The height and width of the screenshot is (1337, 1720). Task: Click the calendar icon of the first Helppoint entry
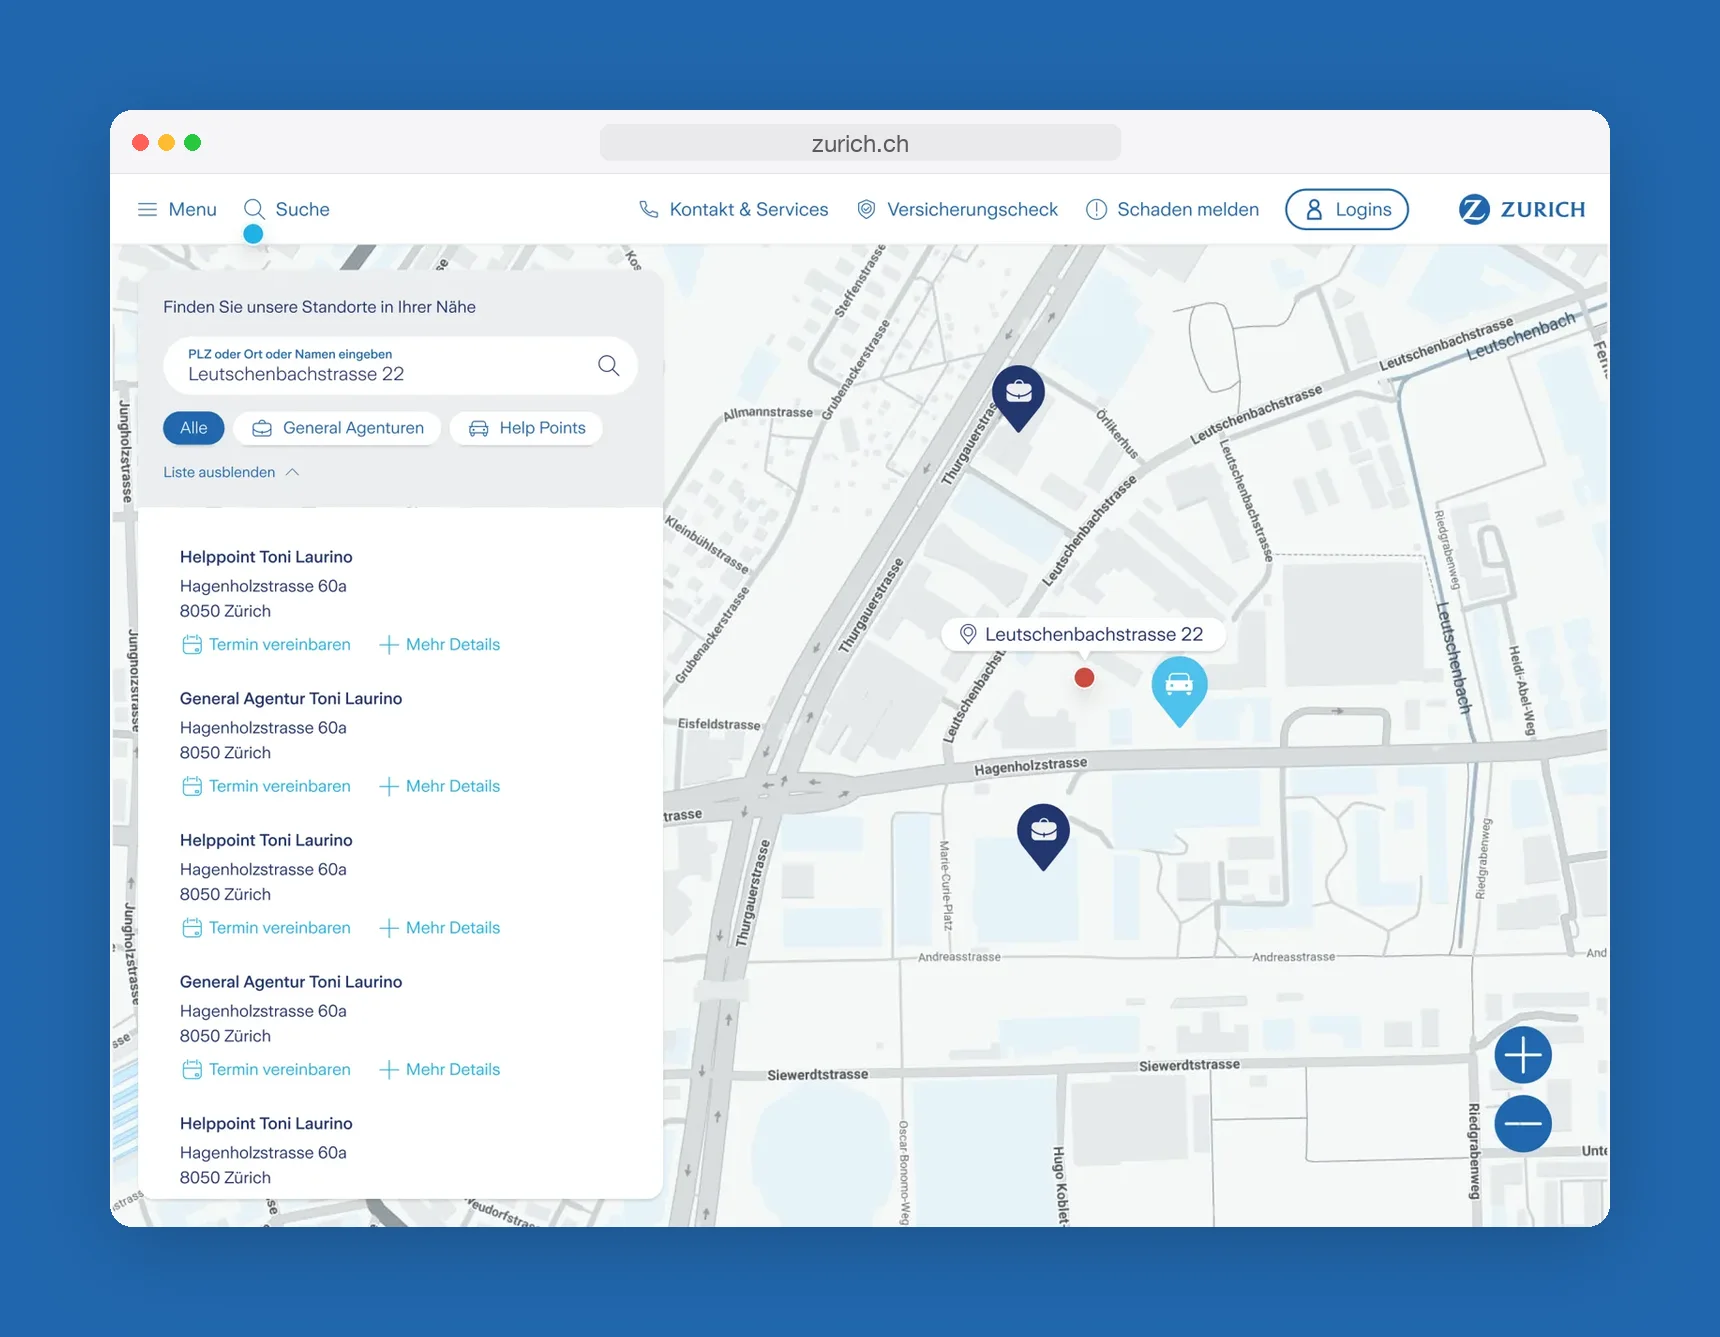[192, 645]
